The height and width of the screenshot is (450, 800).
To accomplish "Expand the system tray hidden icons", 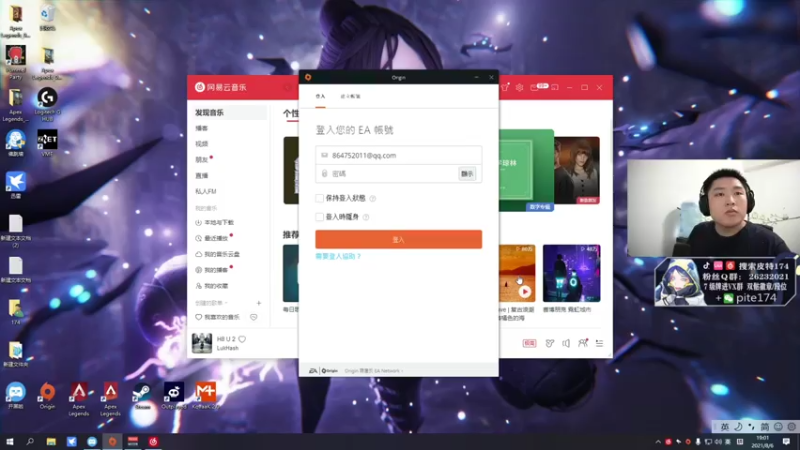I will pos(658,442).
